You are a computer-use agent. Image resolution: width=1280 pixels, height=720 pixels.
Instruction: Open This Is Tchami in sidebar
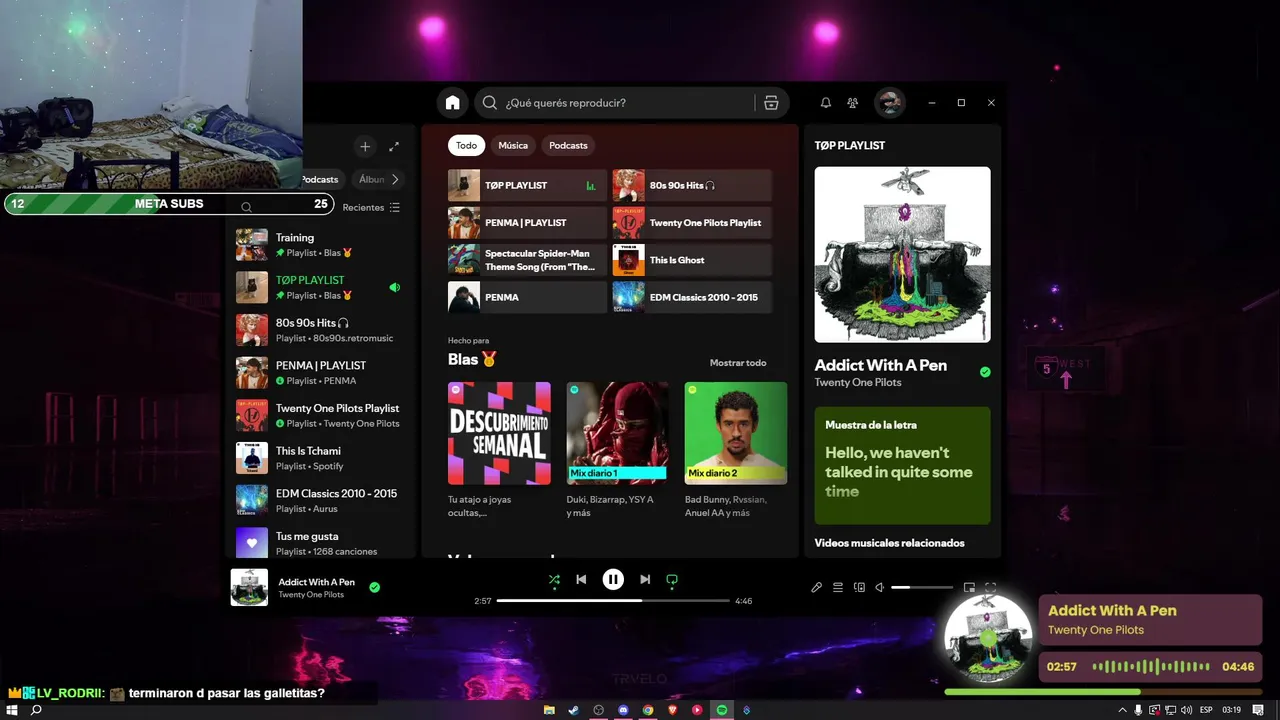click(x=318, y=458)
